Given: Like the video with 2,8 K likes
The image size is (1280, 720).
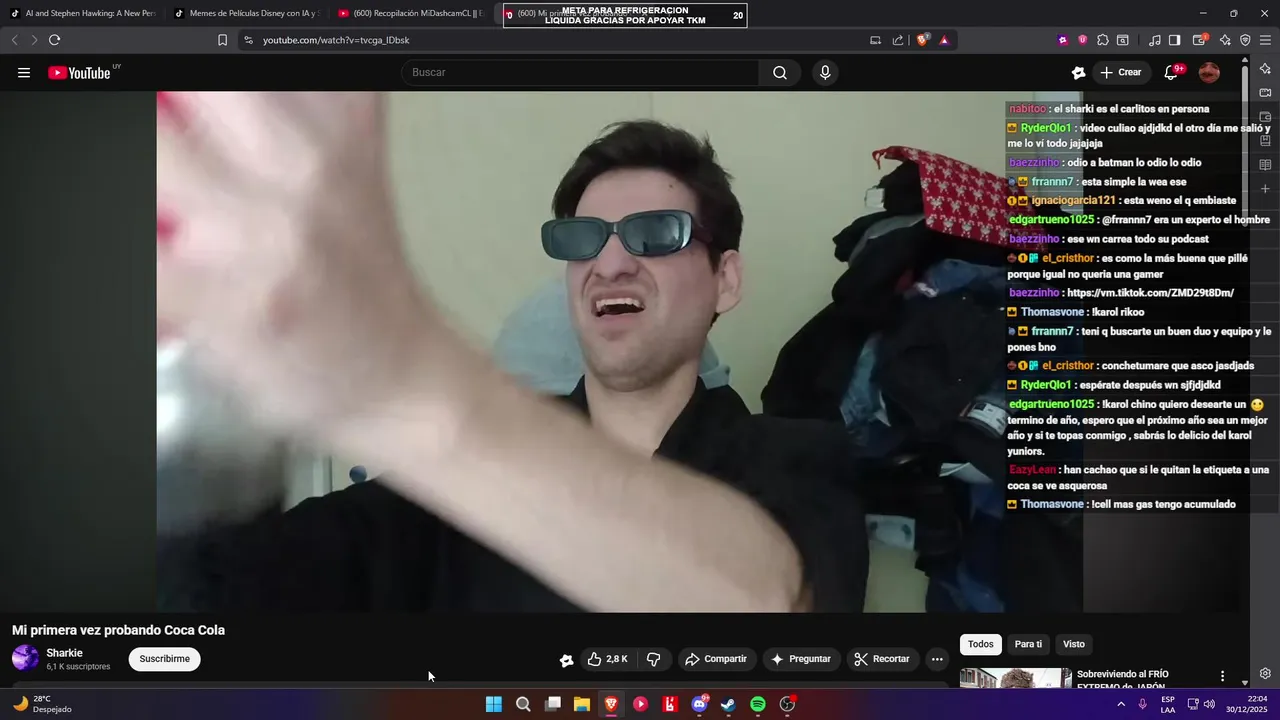Looking at the screenshot, I should click(607, 659).
